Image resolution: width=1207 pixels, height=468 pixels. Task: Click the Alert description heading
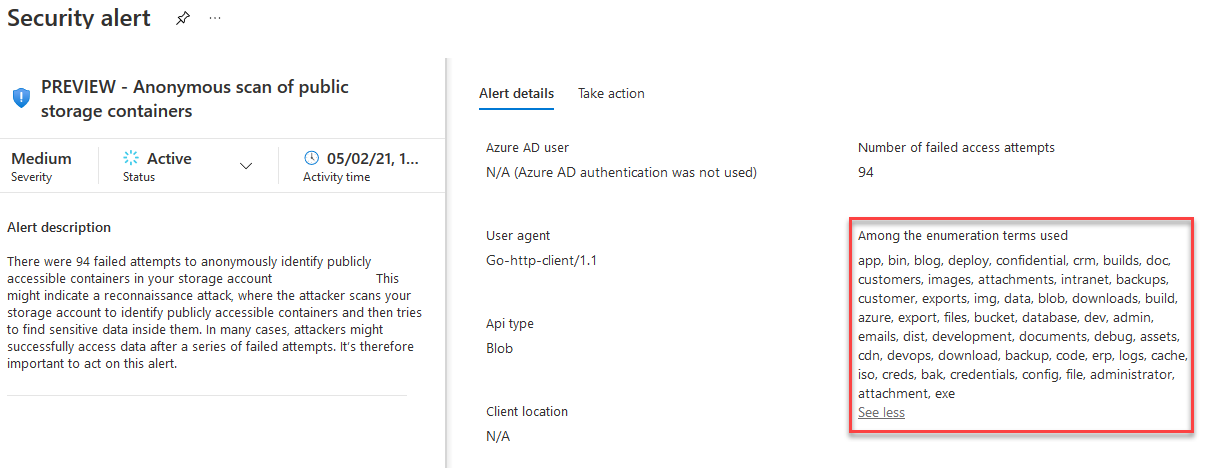pyautogui.click(x=59, y=227)
